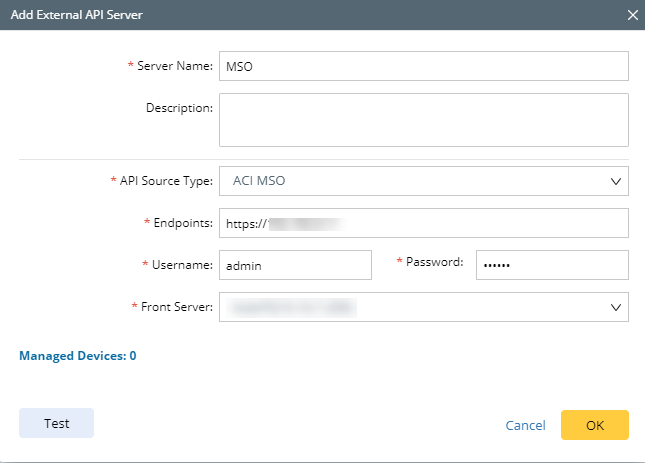This screenshot has width=645, height=463.
Task: Click the Description label
Action: coord(179,107)
